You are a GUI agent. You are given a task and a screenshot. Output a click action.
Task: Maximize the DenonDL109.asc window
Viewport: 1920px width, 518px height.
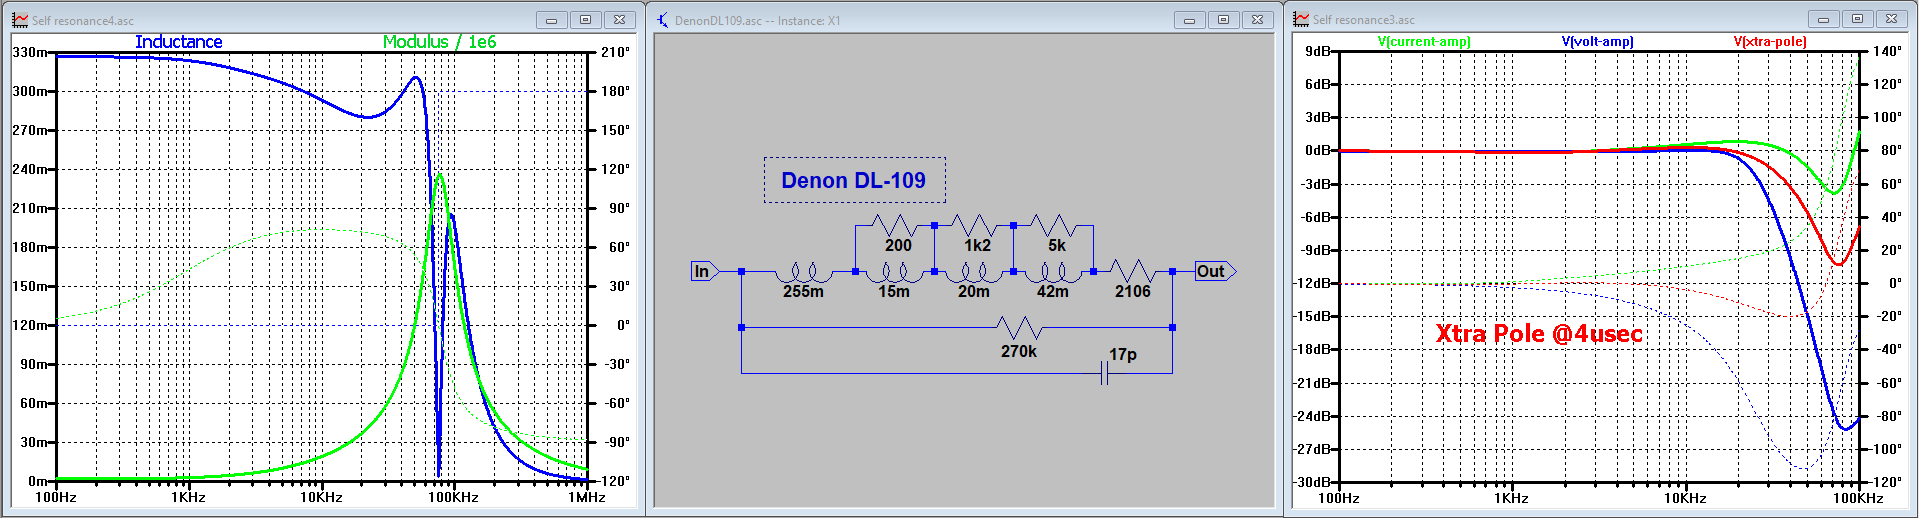(x=1224, y=20)
